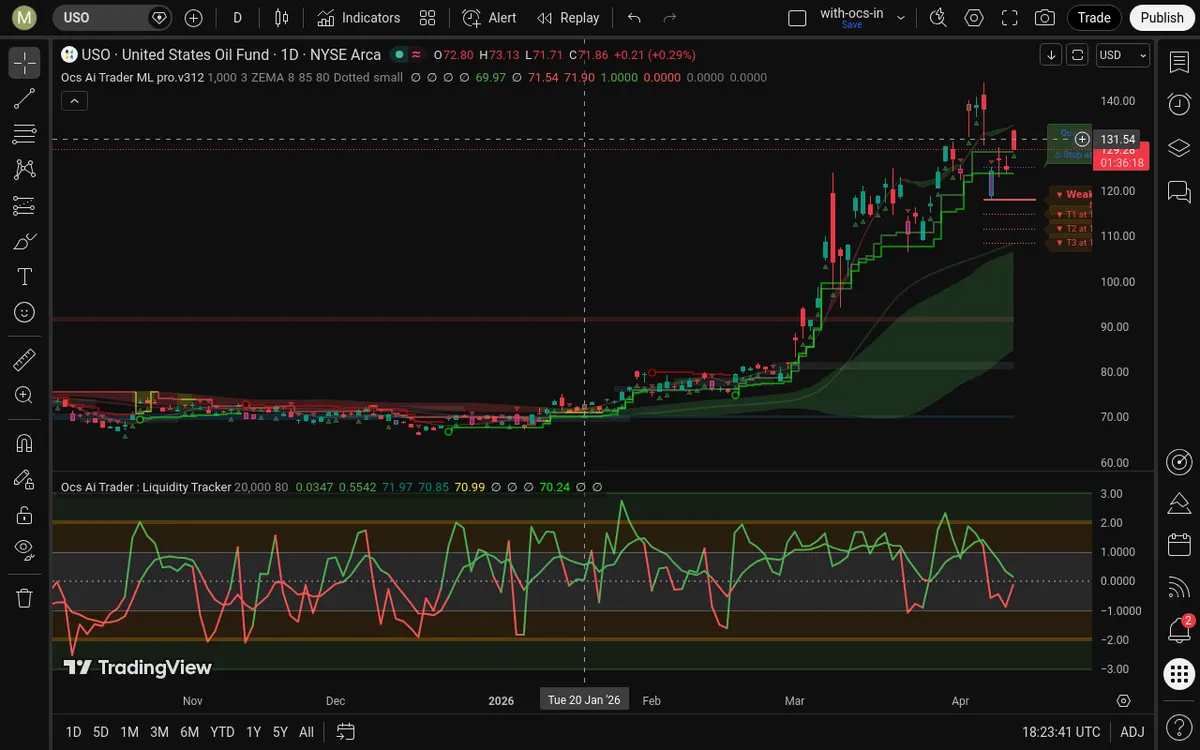This screenshot has width=1200, height=750.
Task: Open the emoji and icons tool
Action: pos(25,313)
